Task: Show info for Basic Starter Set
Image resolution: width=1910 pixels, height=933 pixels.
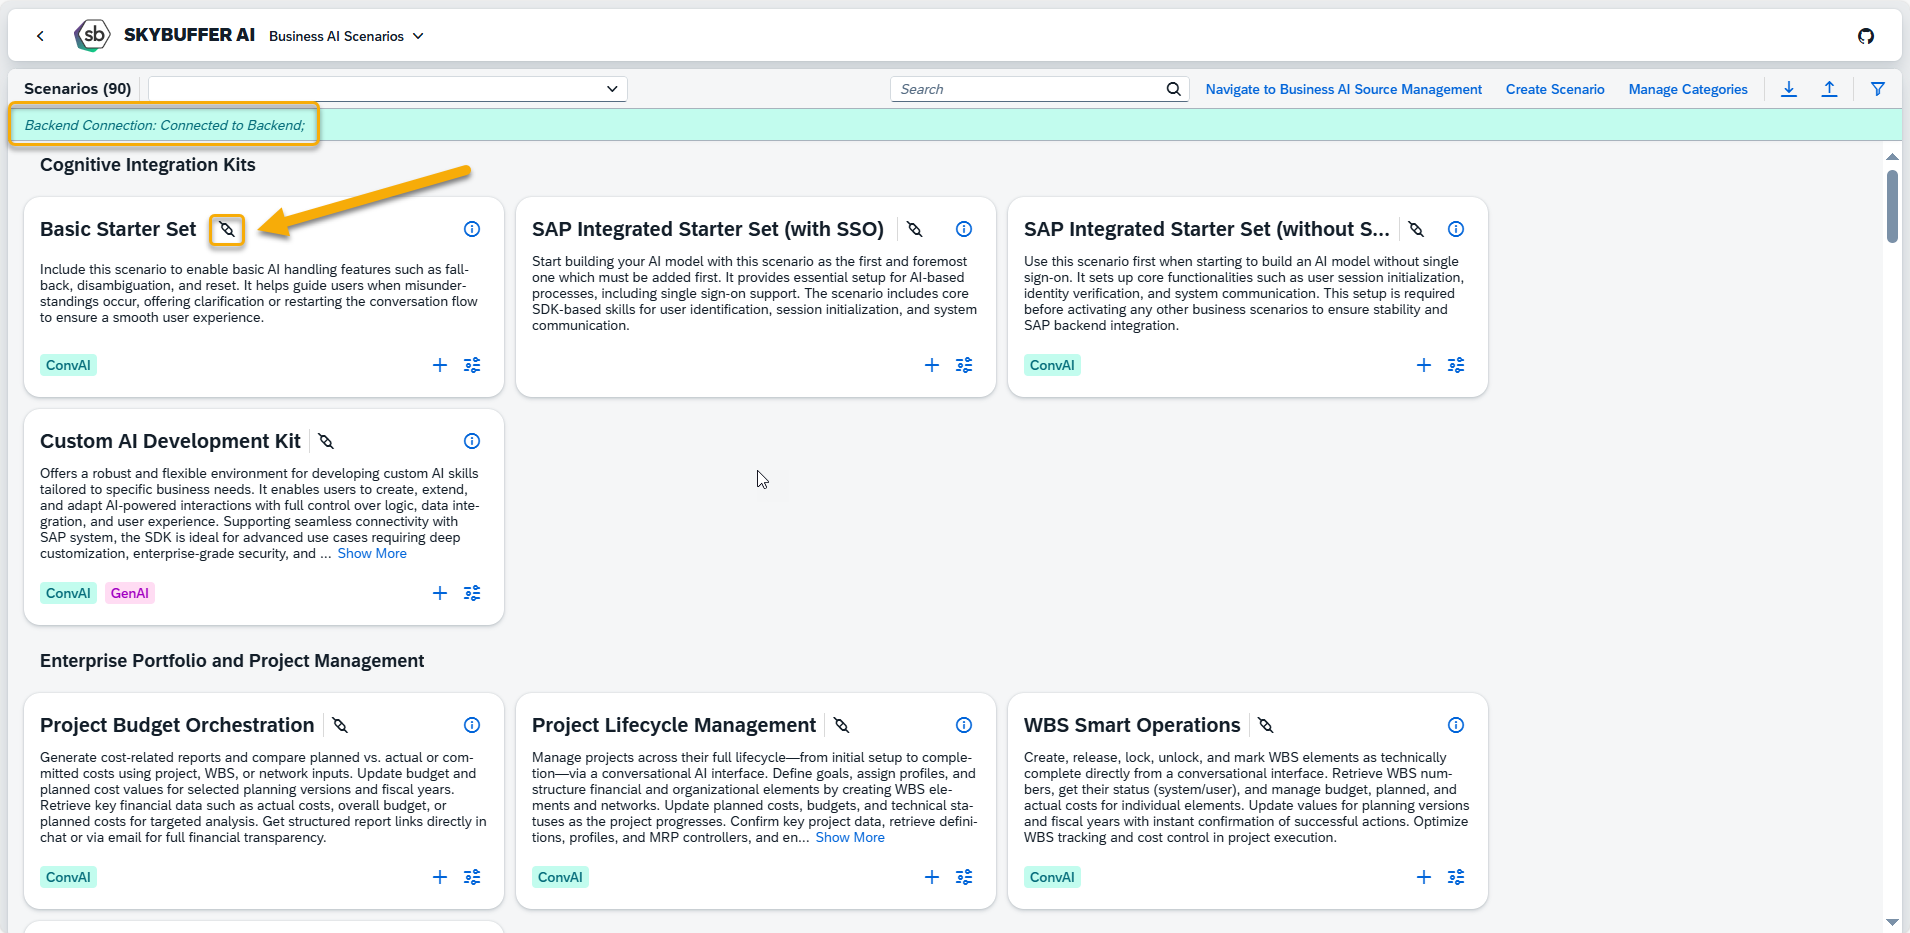Action: [x=472, y=229]
